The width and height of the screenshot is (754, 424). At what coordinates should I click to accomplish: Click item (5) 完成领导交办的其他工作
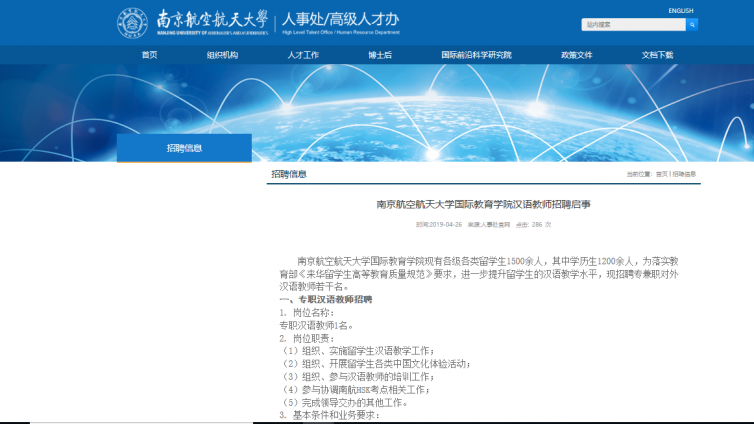coord(345,402)
